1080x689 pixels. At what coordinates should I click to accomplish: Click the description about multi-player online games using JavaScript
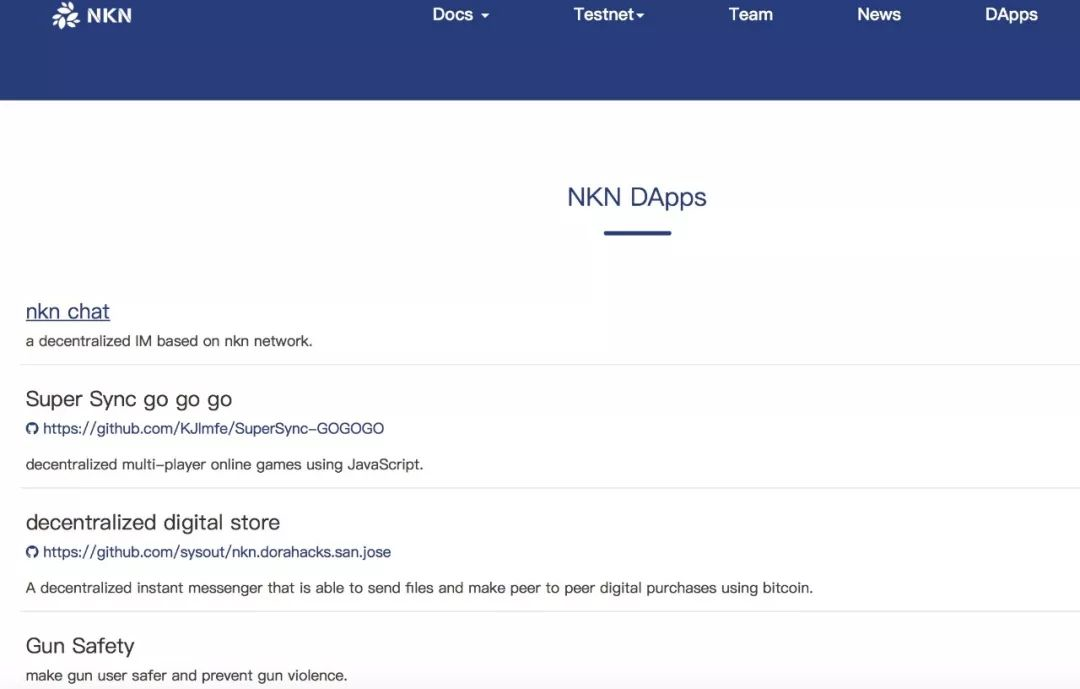pyautogui.click(x=225, y=464)
